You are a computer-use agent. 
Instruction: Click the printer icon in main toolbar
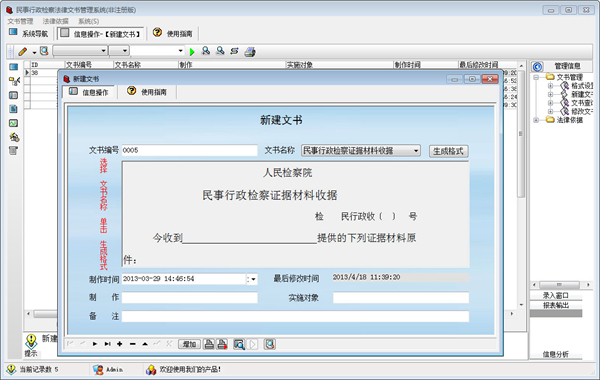[x=250, y=52]
